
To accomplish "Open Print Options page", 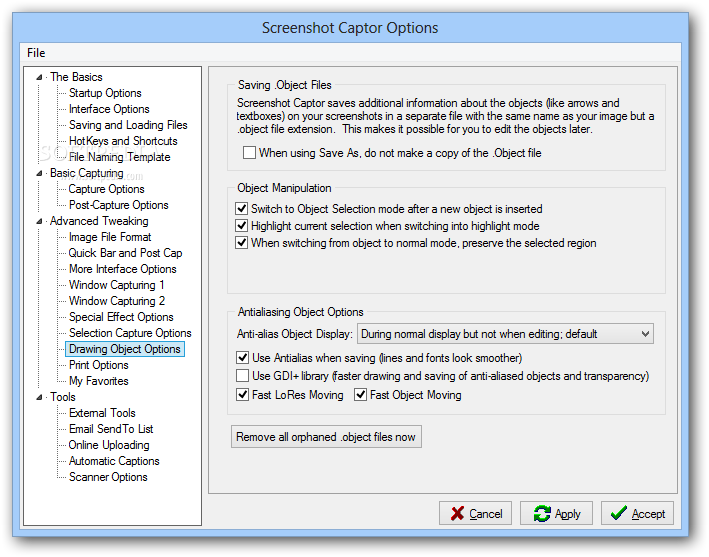I will tap(99, 365).
